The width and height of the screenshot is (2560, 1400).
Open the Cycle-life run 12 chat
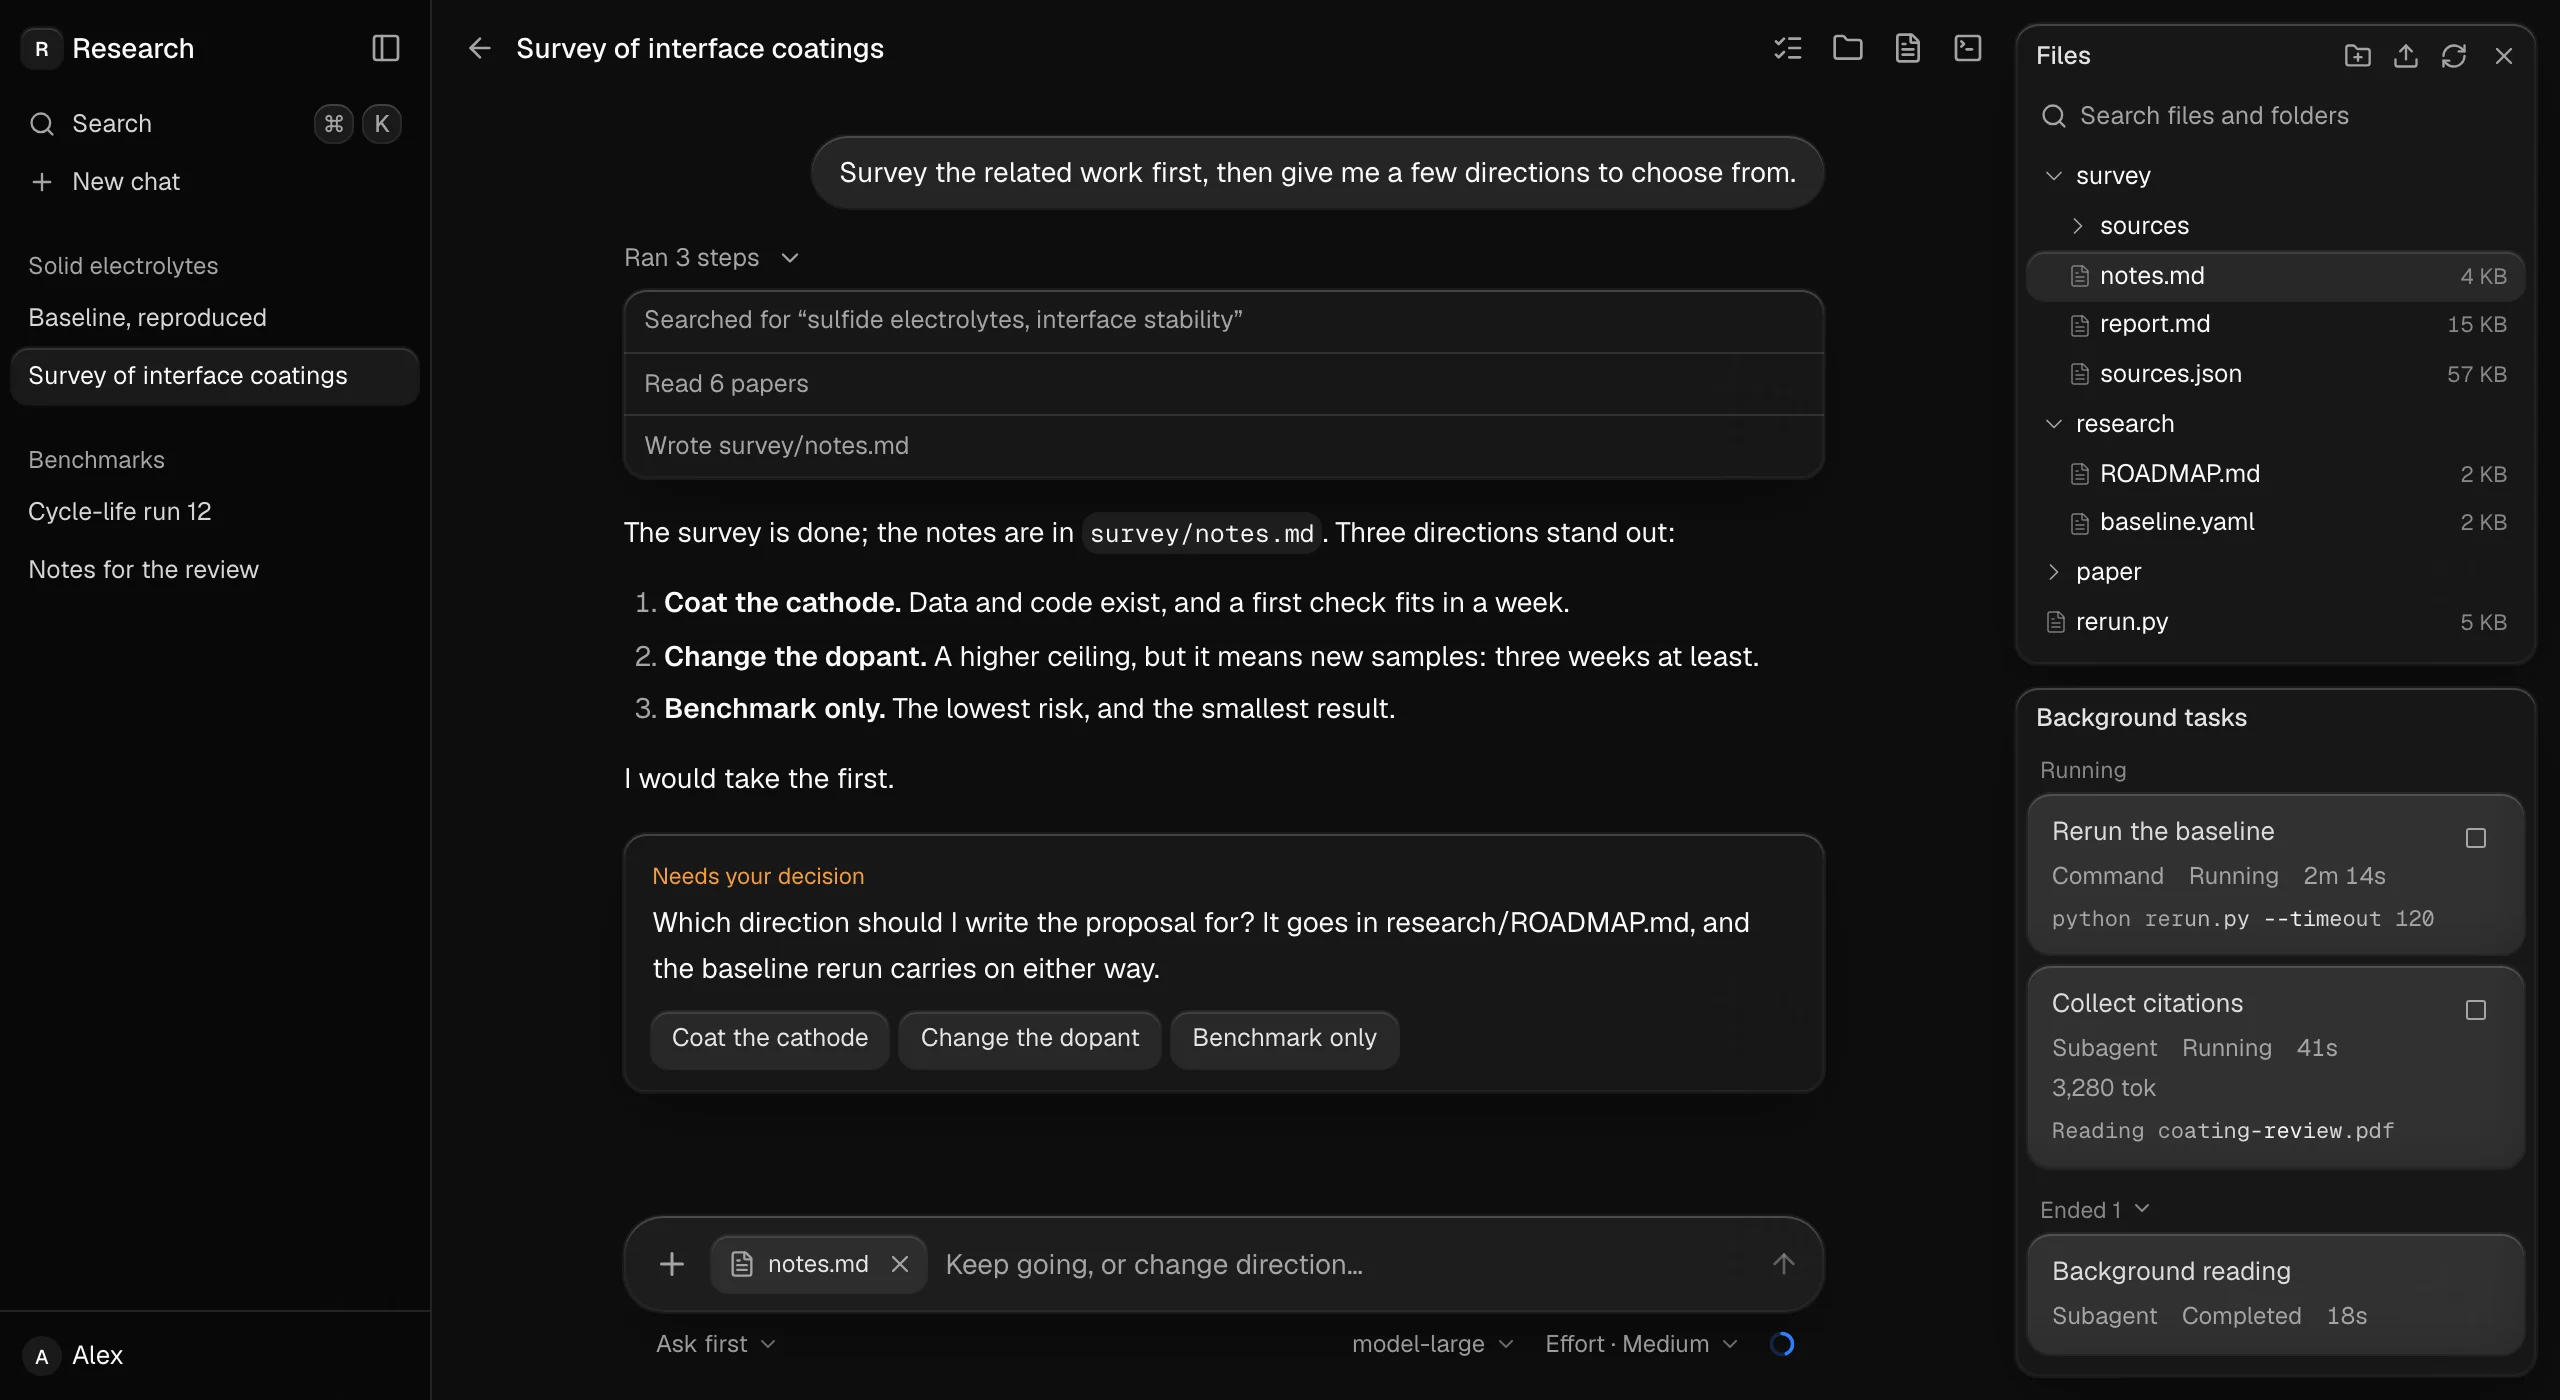click(x=214, y=512)
